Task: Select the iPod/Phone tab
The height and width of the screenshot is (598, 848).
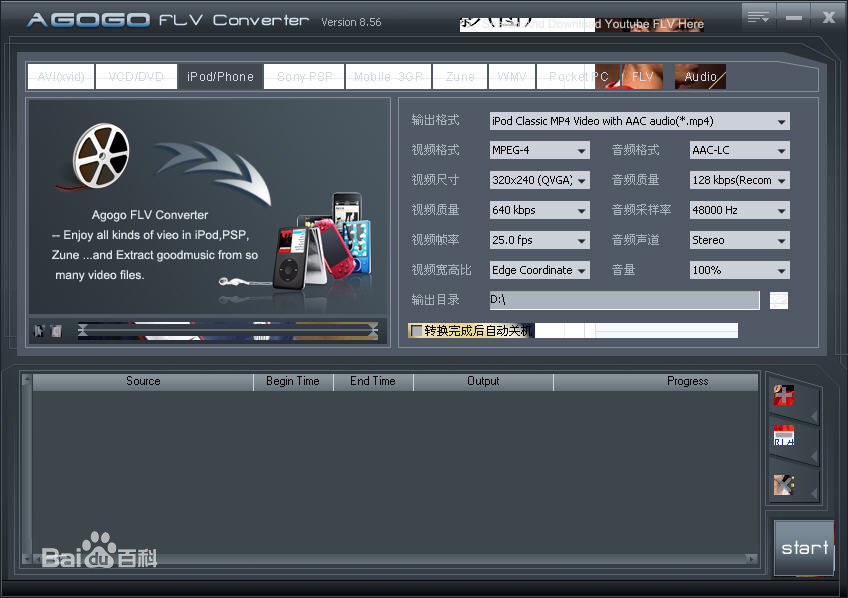Action: [x=220, y=77]
